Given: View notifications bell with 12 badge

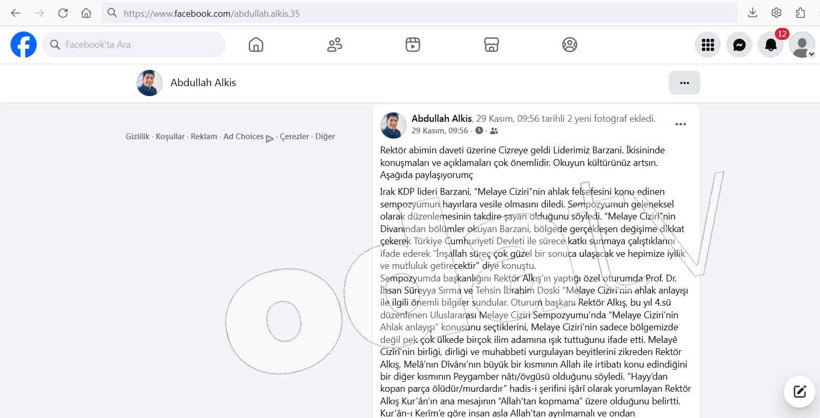Looking at the screenshot, I should click(x=771, y=45).
